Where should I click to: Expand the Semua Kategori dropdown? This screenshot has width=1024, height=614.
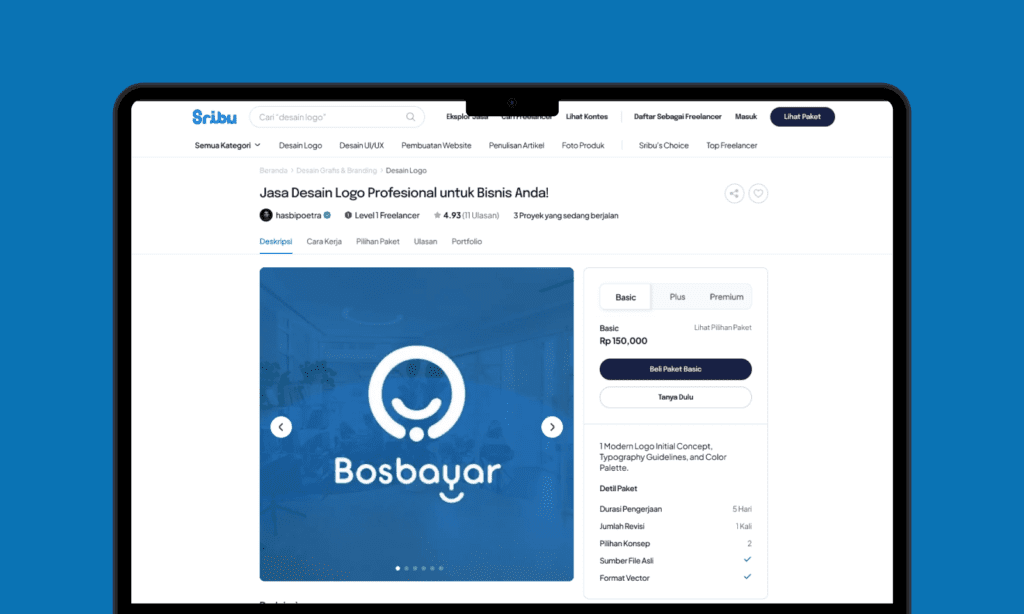click(227, 145)
